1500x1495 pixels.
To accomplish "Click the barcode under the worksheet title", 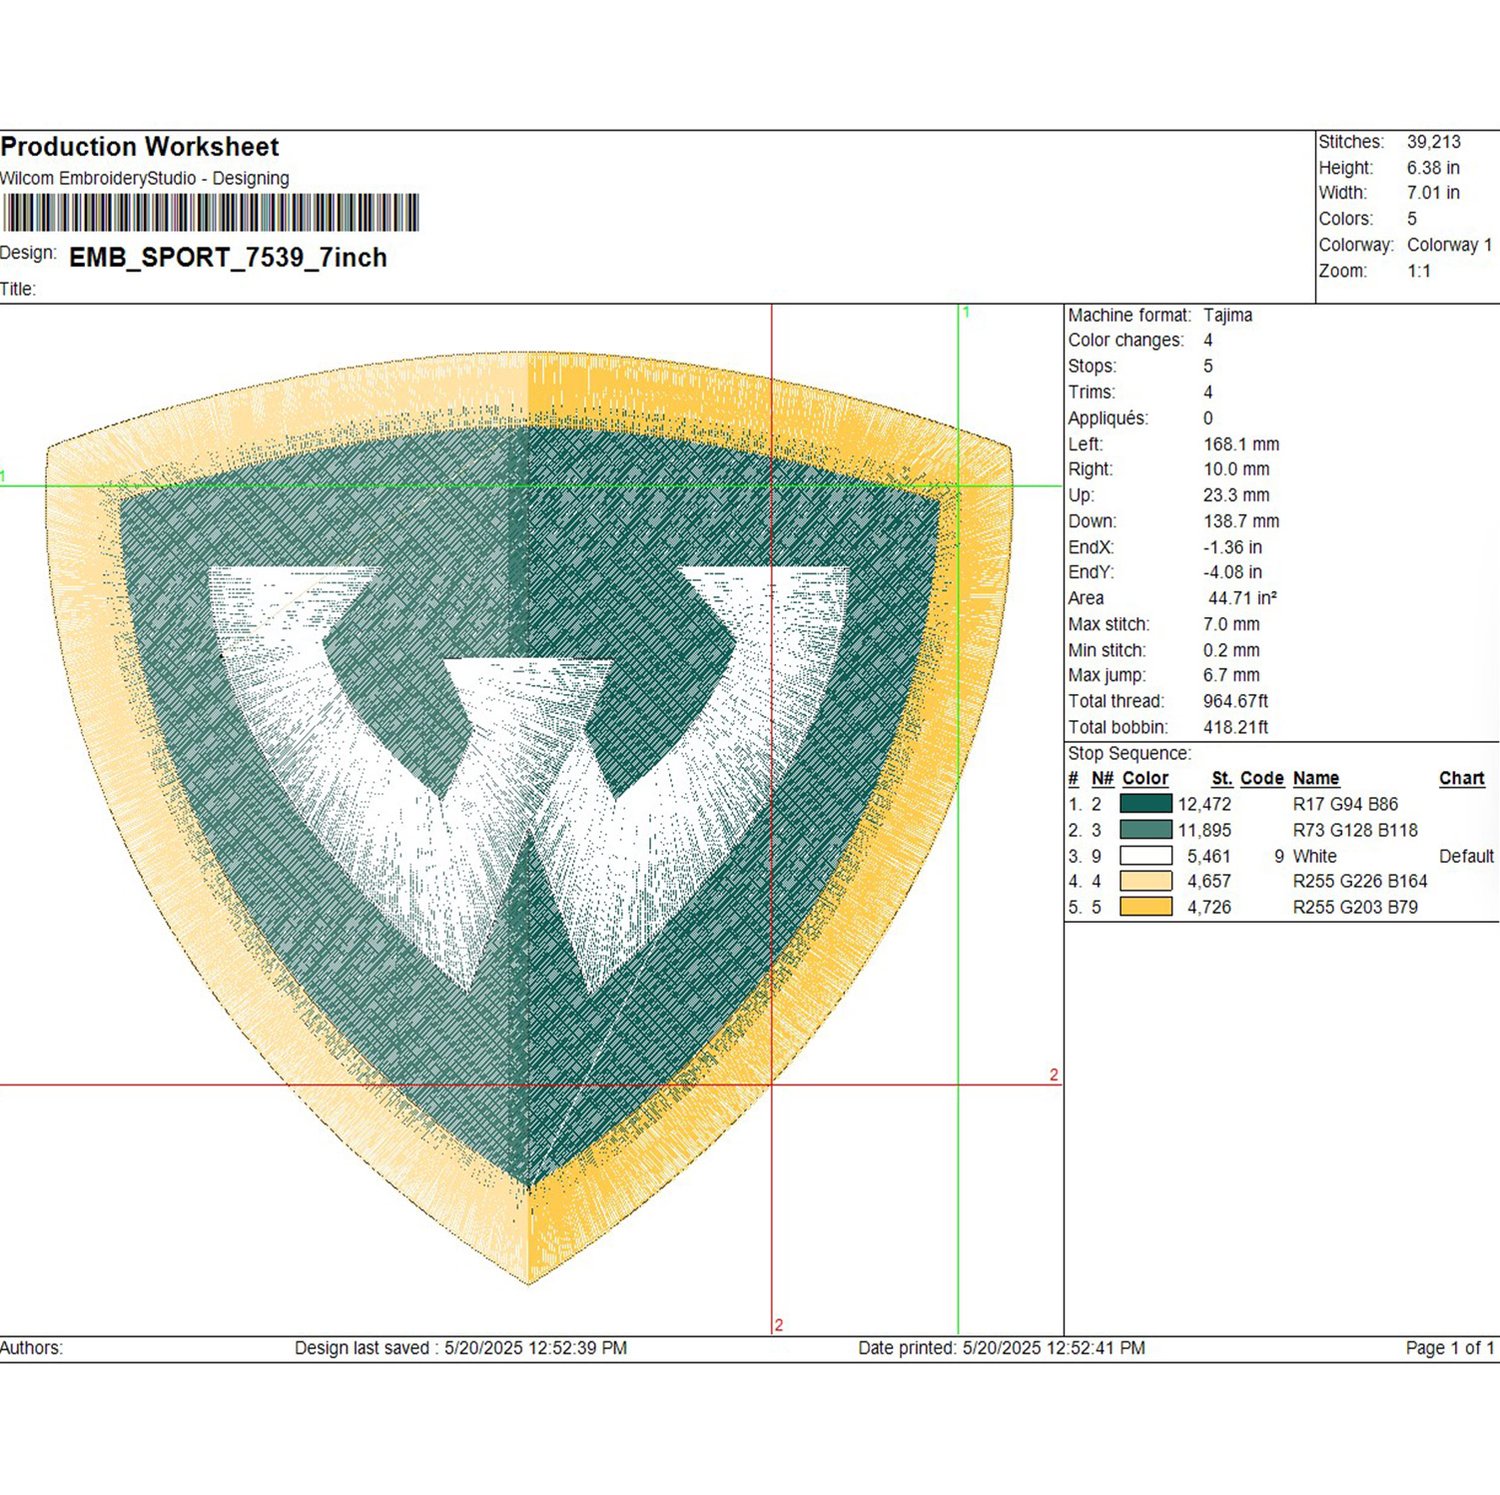I will coord(210,213).
